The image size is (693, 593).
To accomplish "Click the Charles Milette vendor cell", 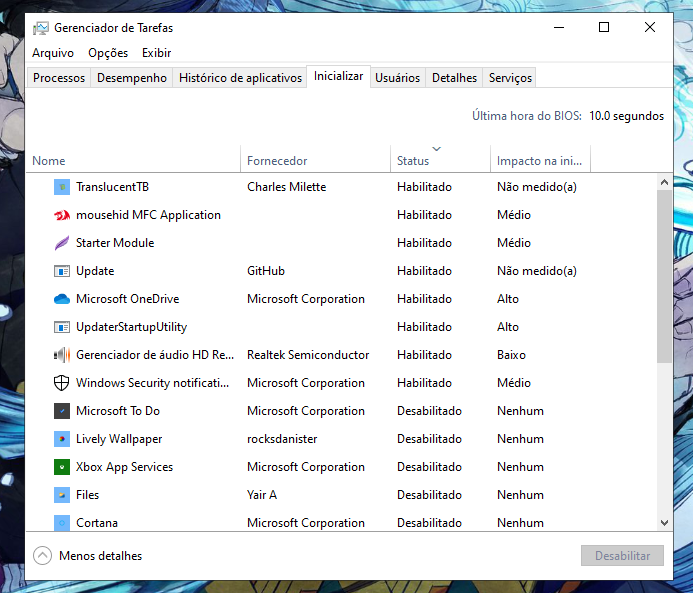I will pos(287,187).
